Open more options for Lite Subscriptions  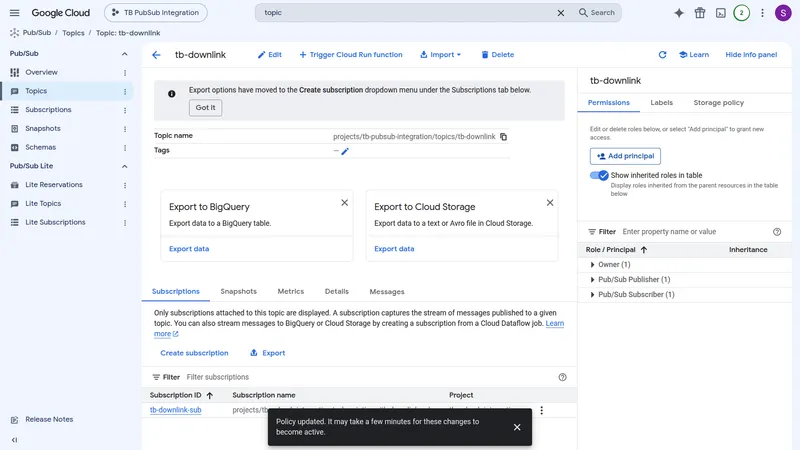pyautogui.click(x=125, y=222)
